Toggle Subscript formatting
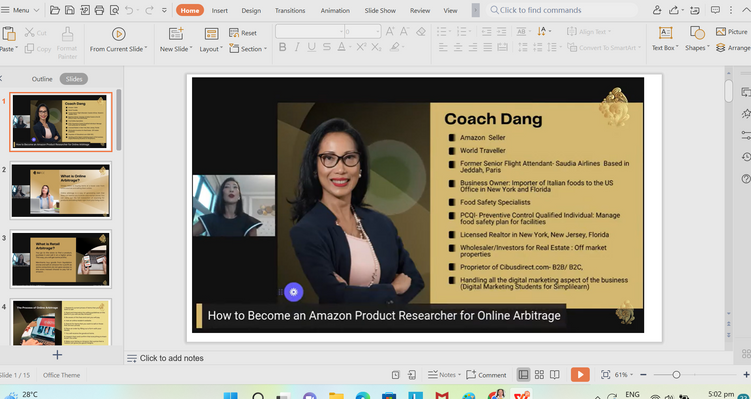This screenshot has height=399, width=751. (376, 47)
